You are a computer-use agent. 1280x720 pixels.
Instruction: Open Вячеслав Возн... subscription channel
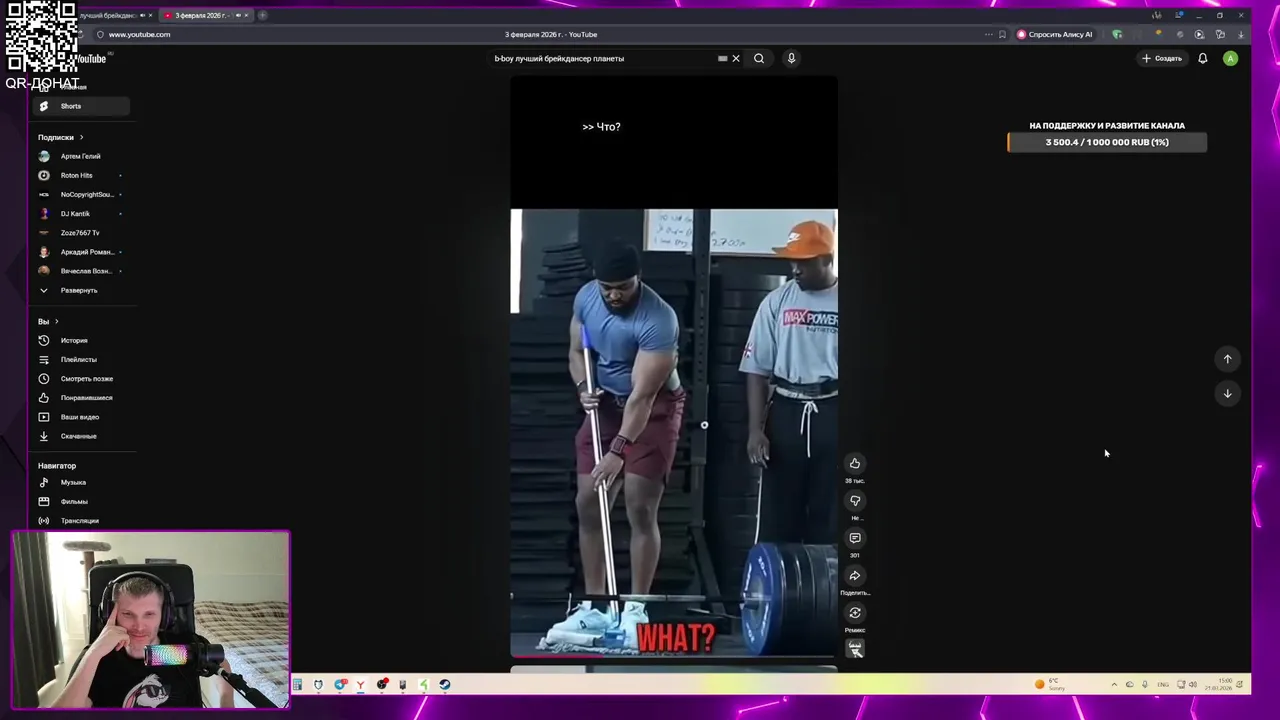point(80,271)
